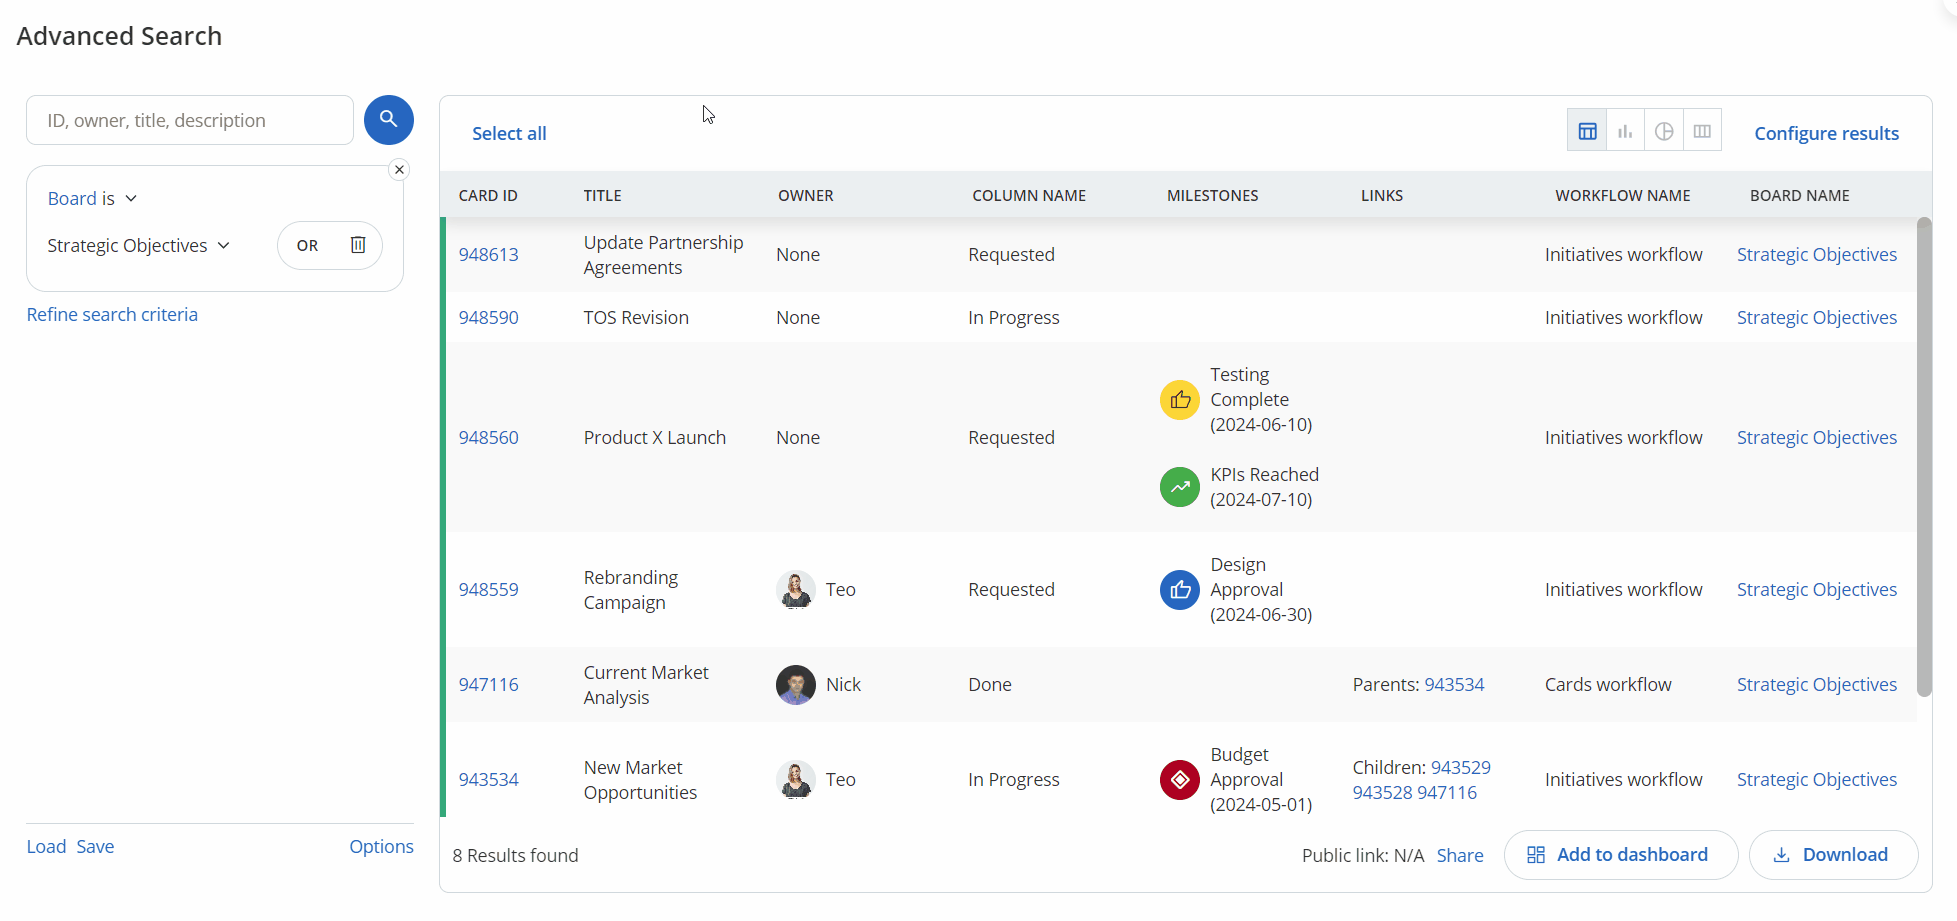Open parent link 943534 on card 947116
This screenshot has width=1957, height=921.
(x=1454, y=684)
